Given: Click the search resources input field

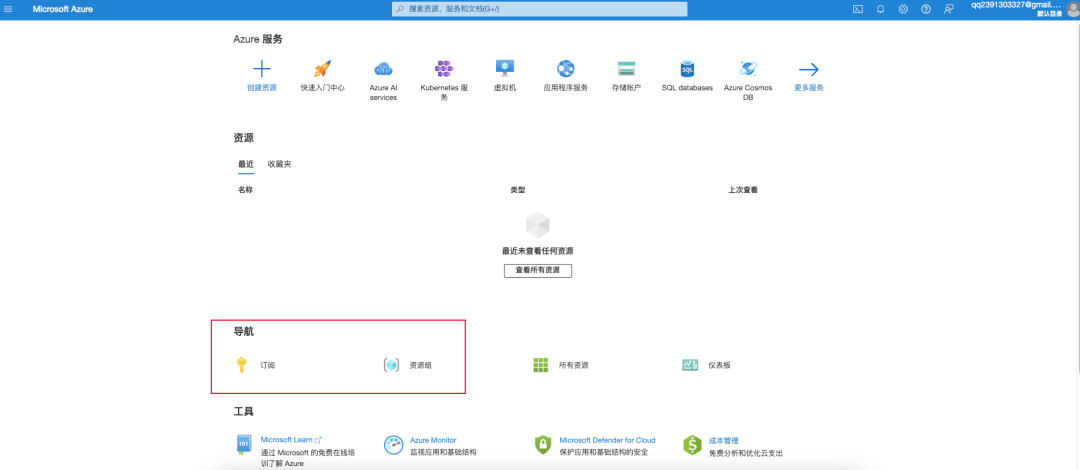Looking at the screenshot, I should tap(539, 9).
